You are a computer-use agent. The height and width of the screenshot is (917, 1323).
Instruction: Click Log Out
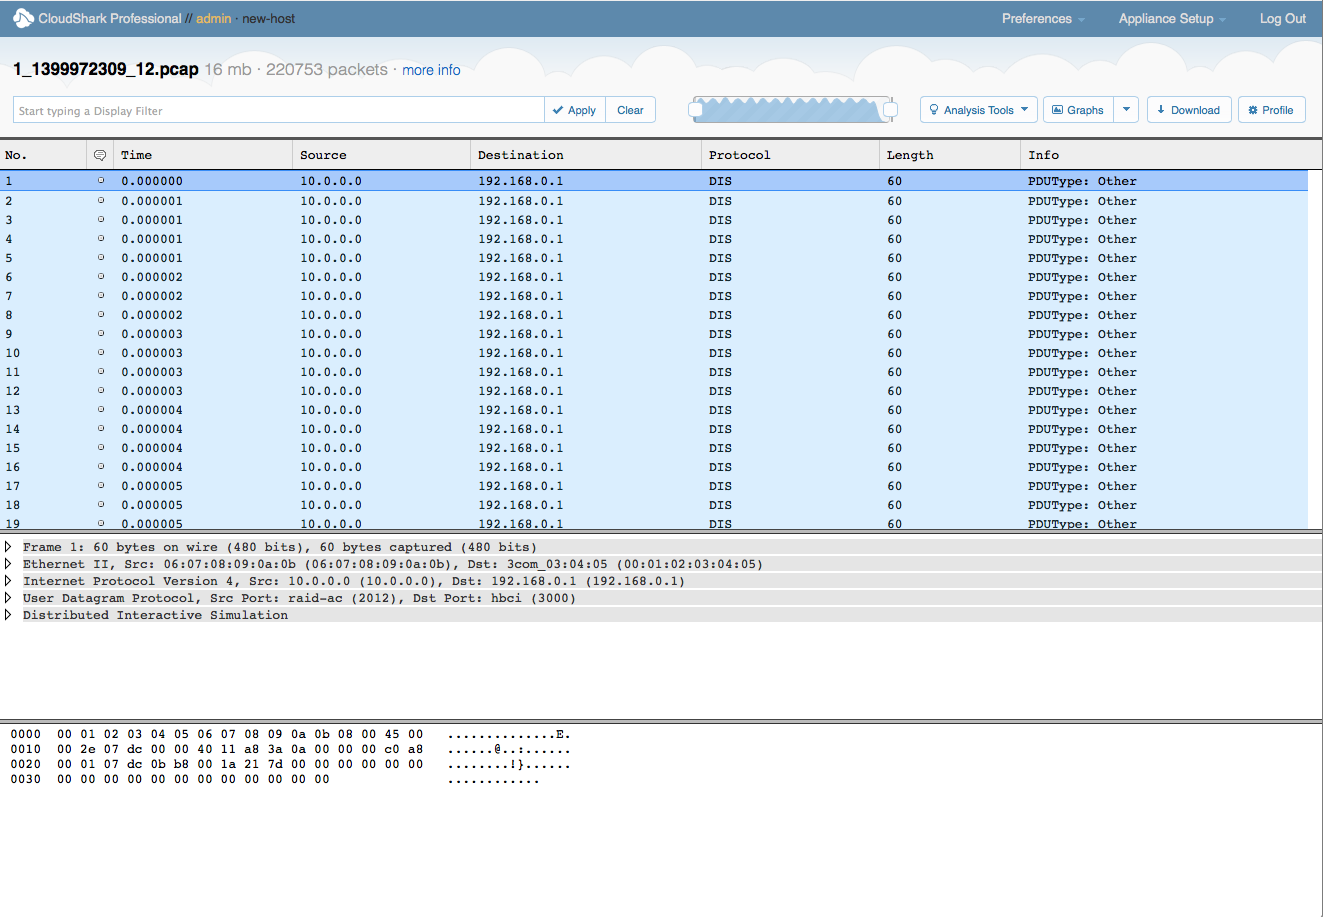(x=1283, y=18)
